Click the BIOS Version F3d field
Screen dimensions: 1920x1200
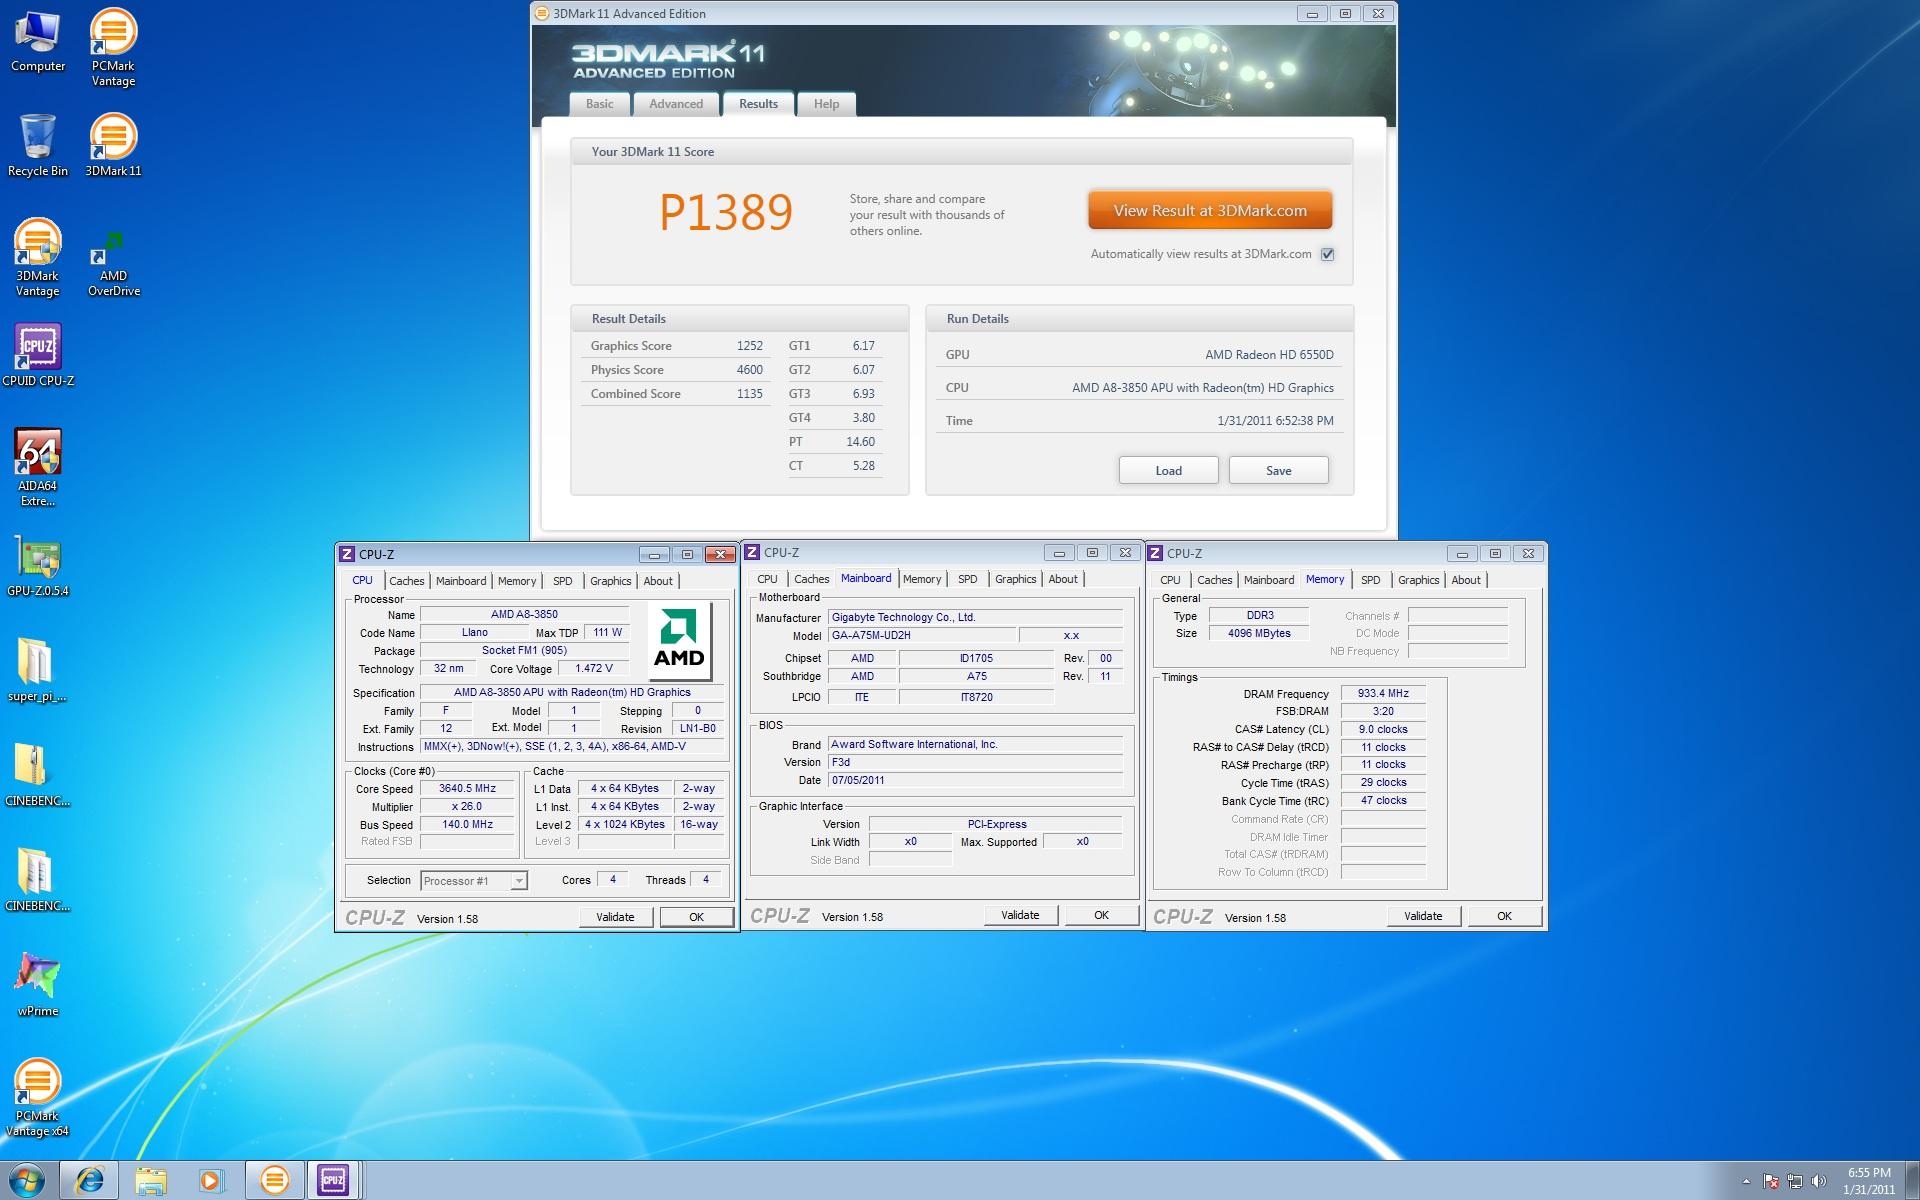[x=975, y=762]
